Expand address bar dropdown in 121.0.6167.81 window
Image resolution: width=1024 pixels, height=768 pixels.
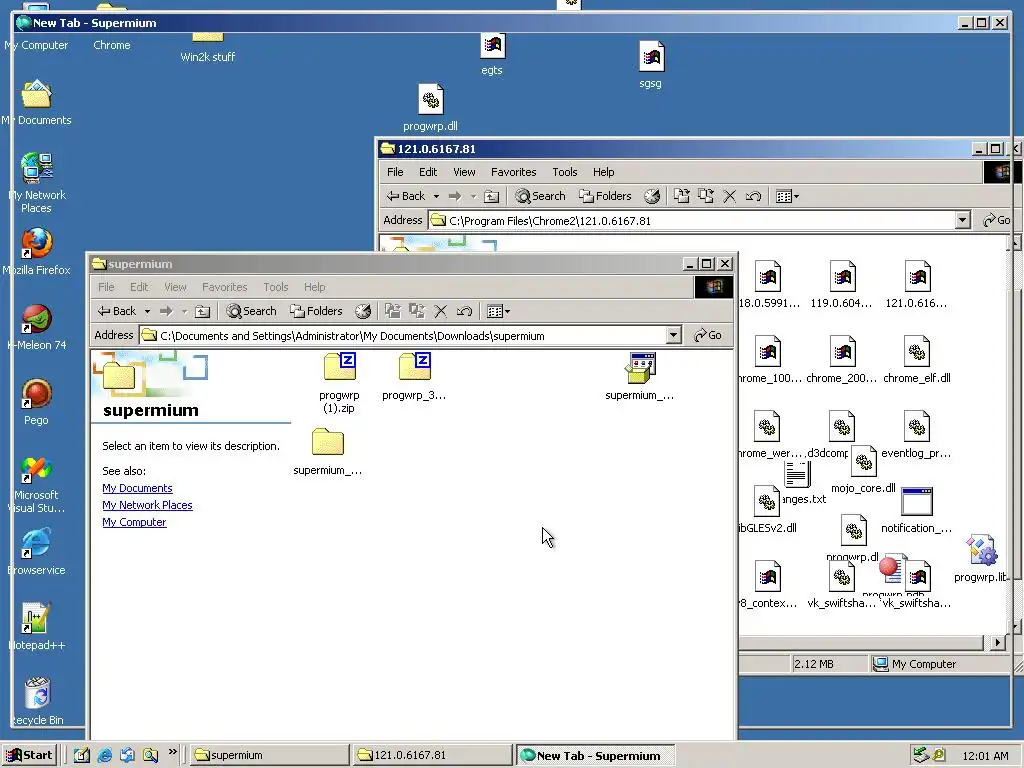[x=962, y=221]
